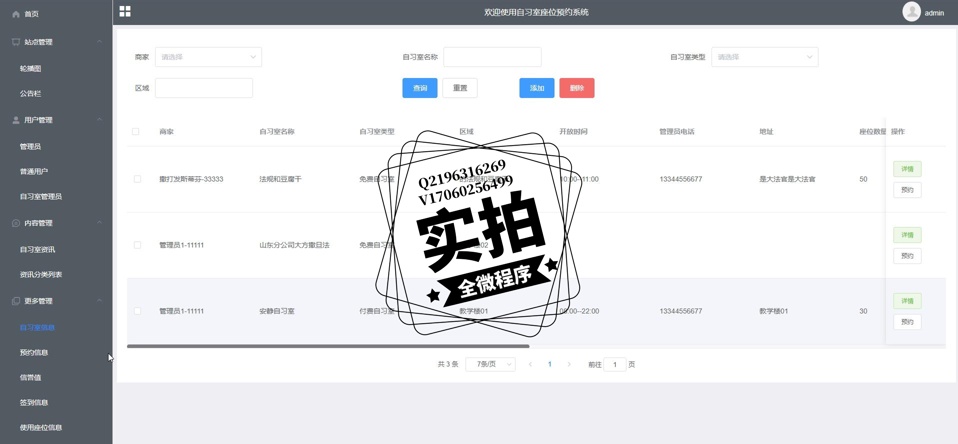Screen dimensions: 958x444
Task: Toggle the select-all checkbox in table header
Action: pos(136,131)
